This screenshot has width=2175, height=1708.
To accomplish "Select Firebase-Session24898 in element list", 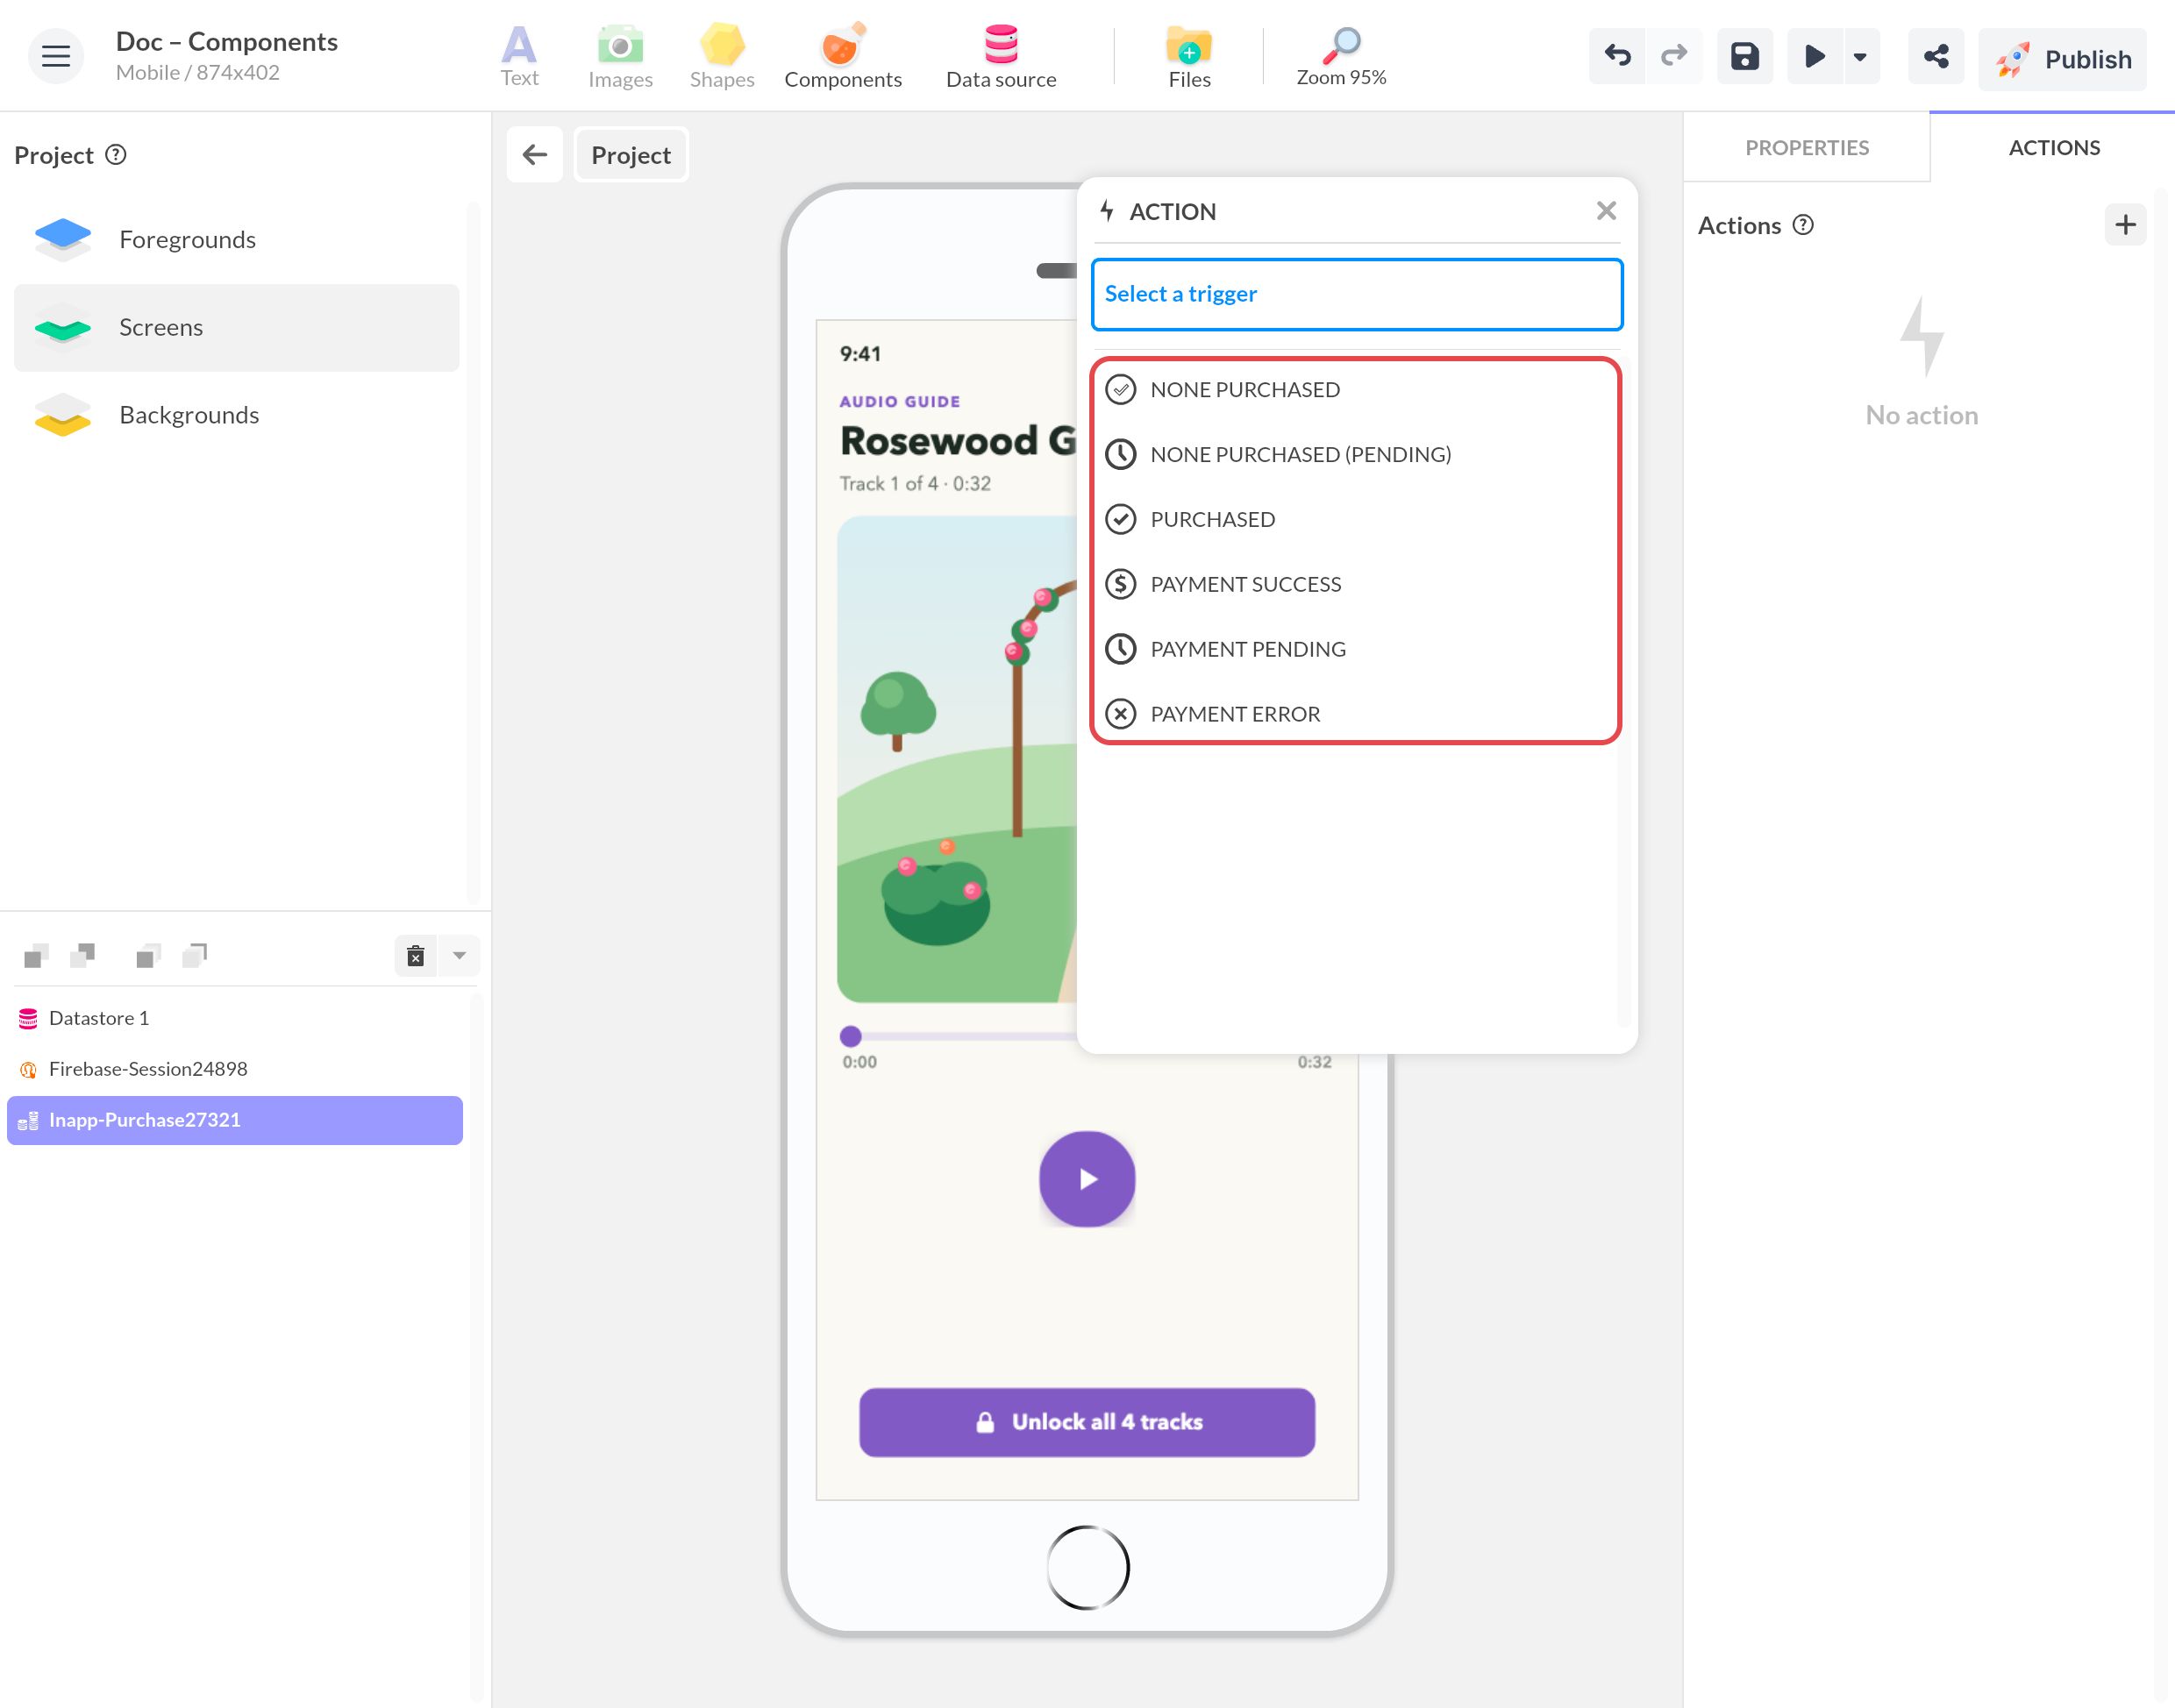I will (235, 1070).
